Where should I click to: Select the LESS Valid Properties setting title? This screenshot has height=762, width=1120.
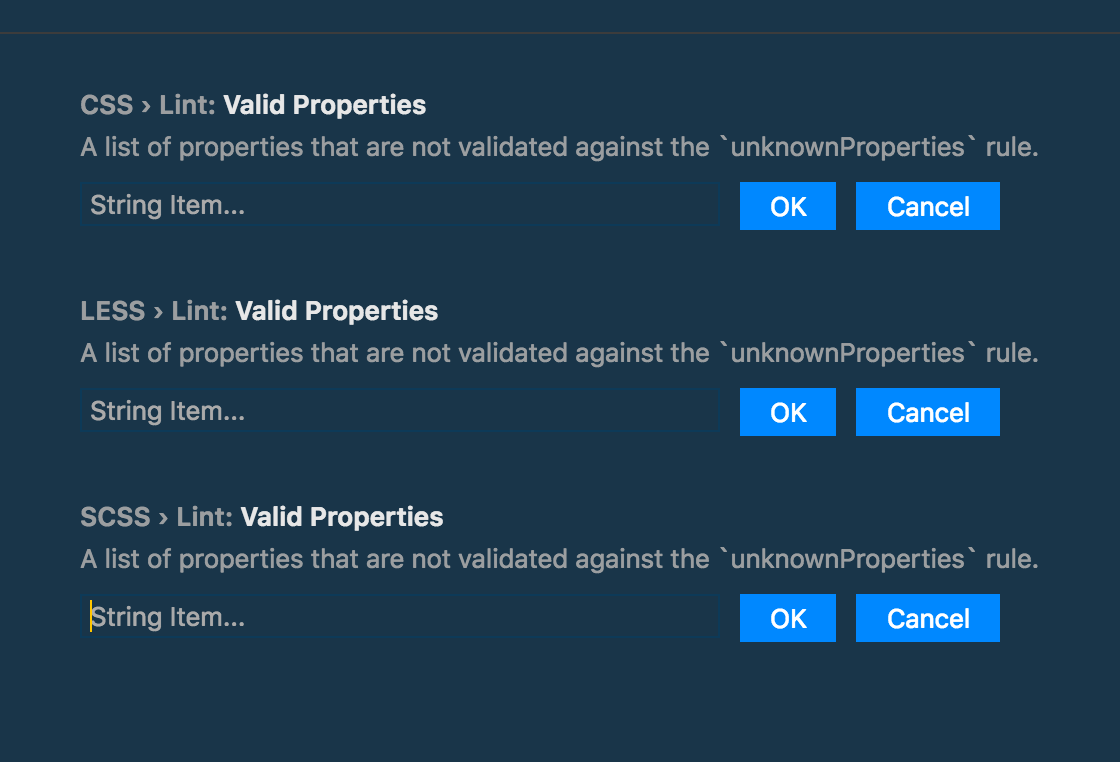click(x=337, y=310)
